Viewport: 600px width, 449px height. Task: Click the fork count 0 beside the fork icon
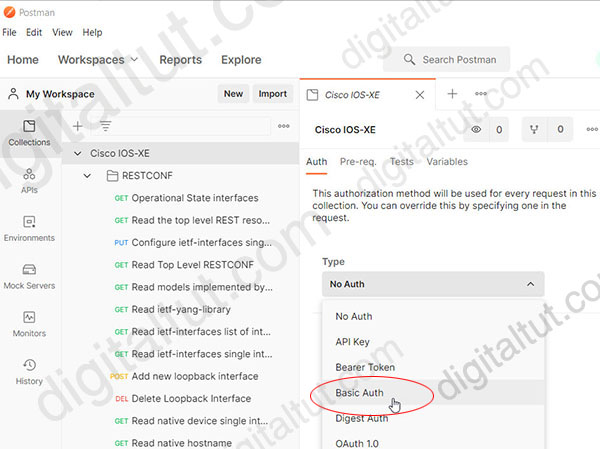[x=560, y=129]
